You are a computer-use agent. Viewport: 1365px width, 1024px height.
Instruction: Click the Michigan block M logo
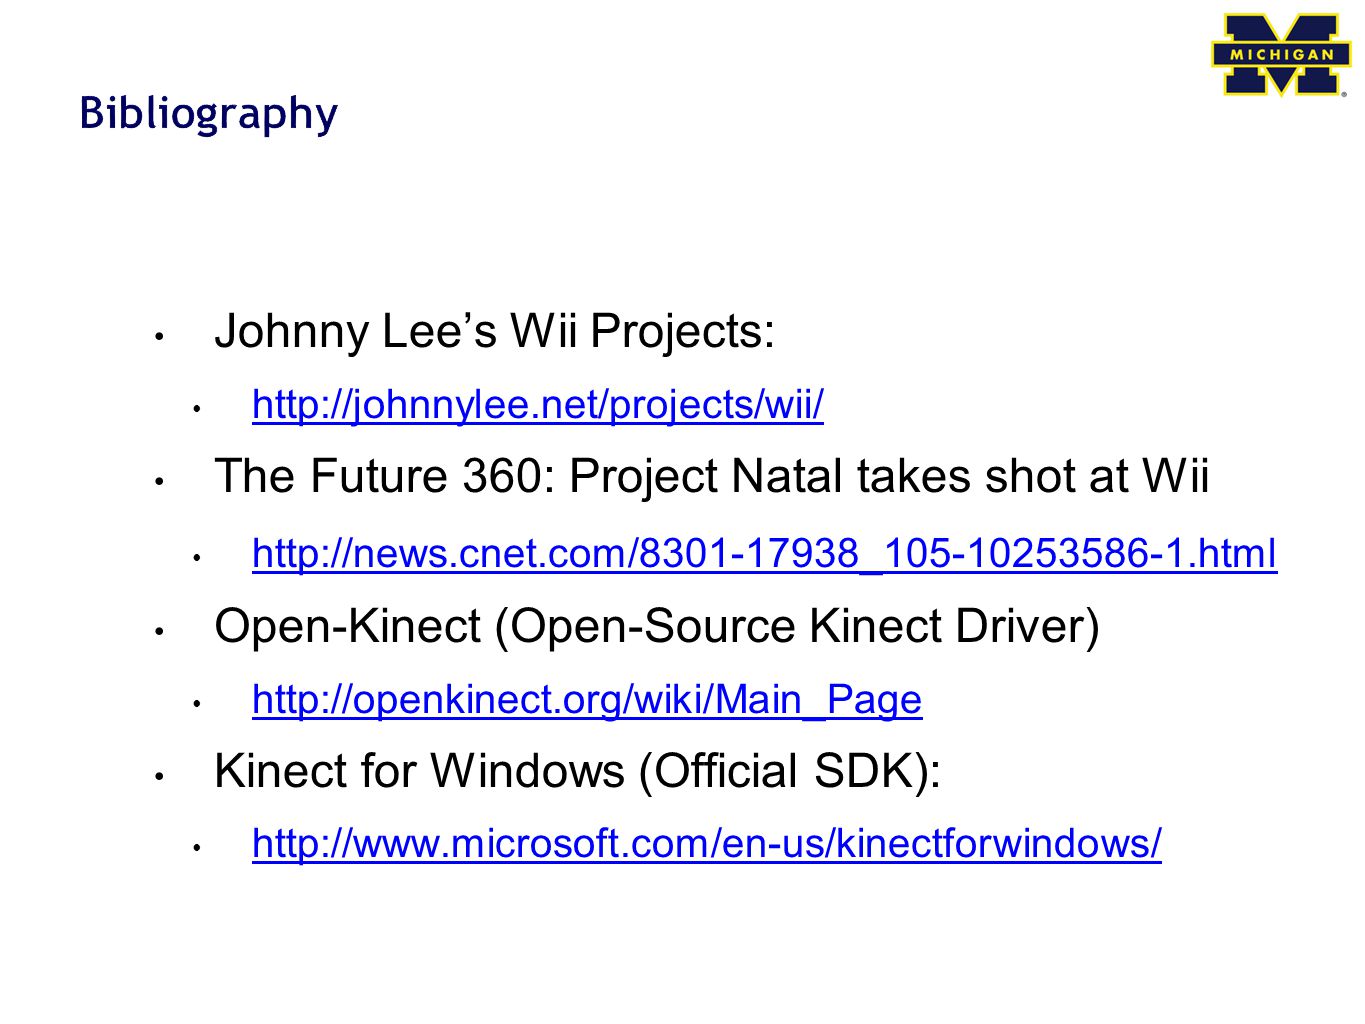pyautogui.click(x=1279, y=55)
